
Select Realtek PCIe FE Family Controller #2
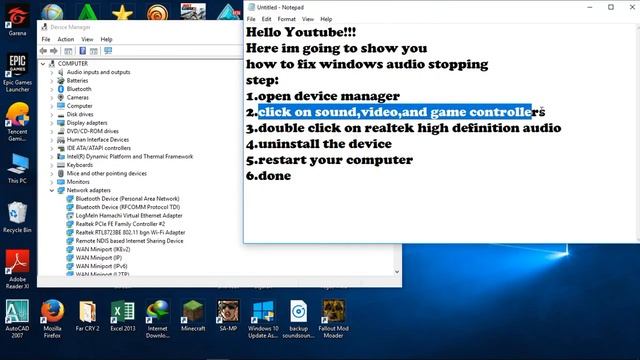tap(120, 224)
